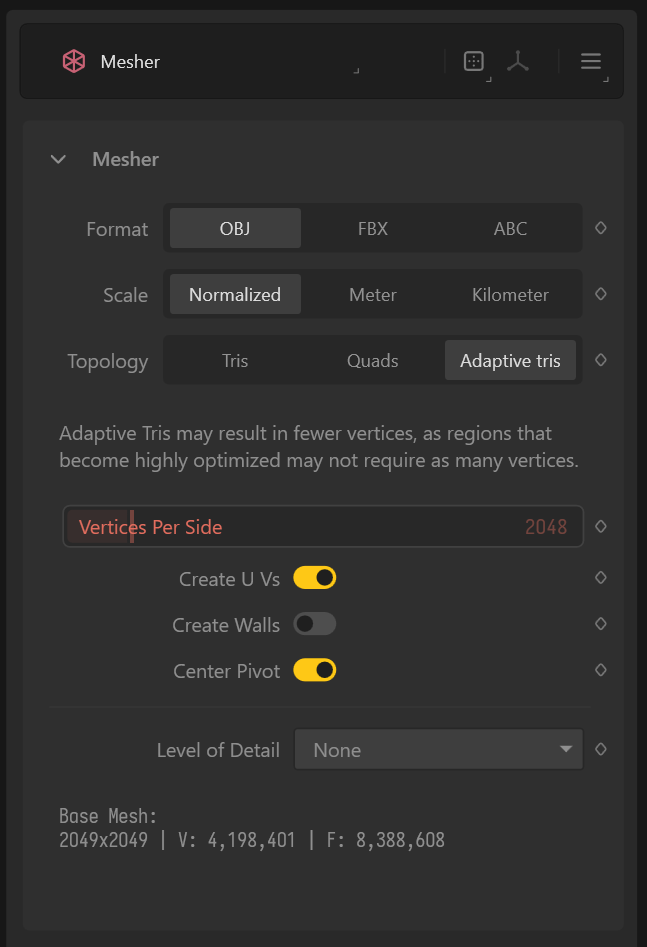
Task: Click the Mesher cube icon in header
Action: click(x=73, y=61)
